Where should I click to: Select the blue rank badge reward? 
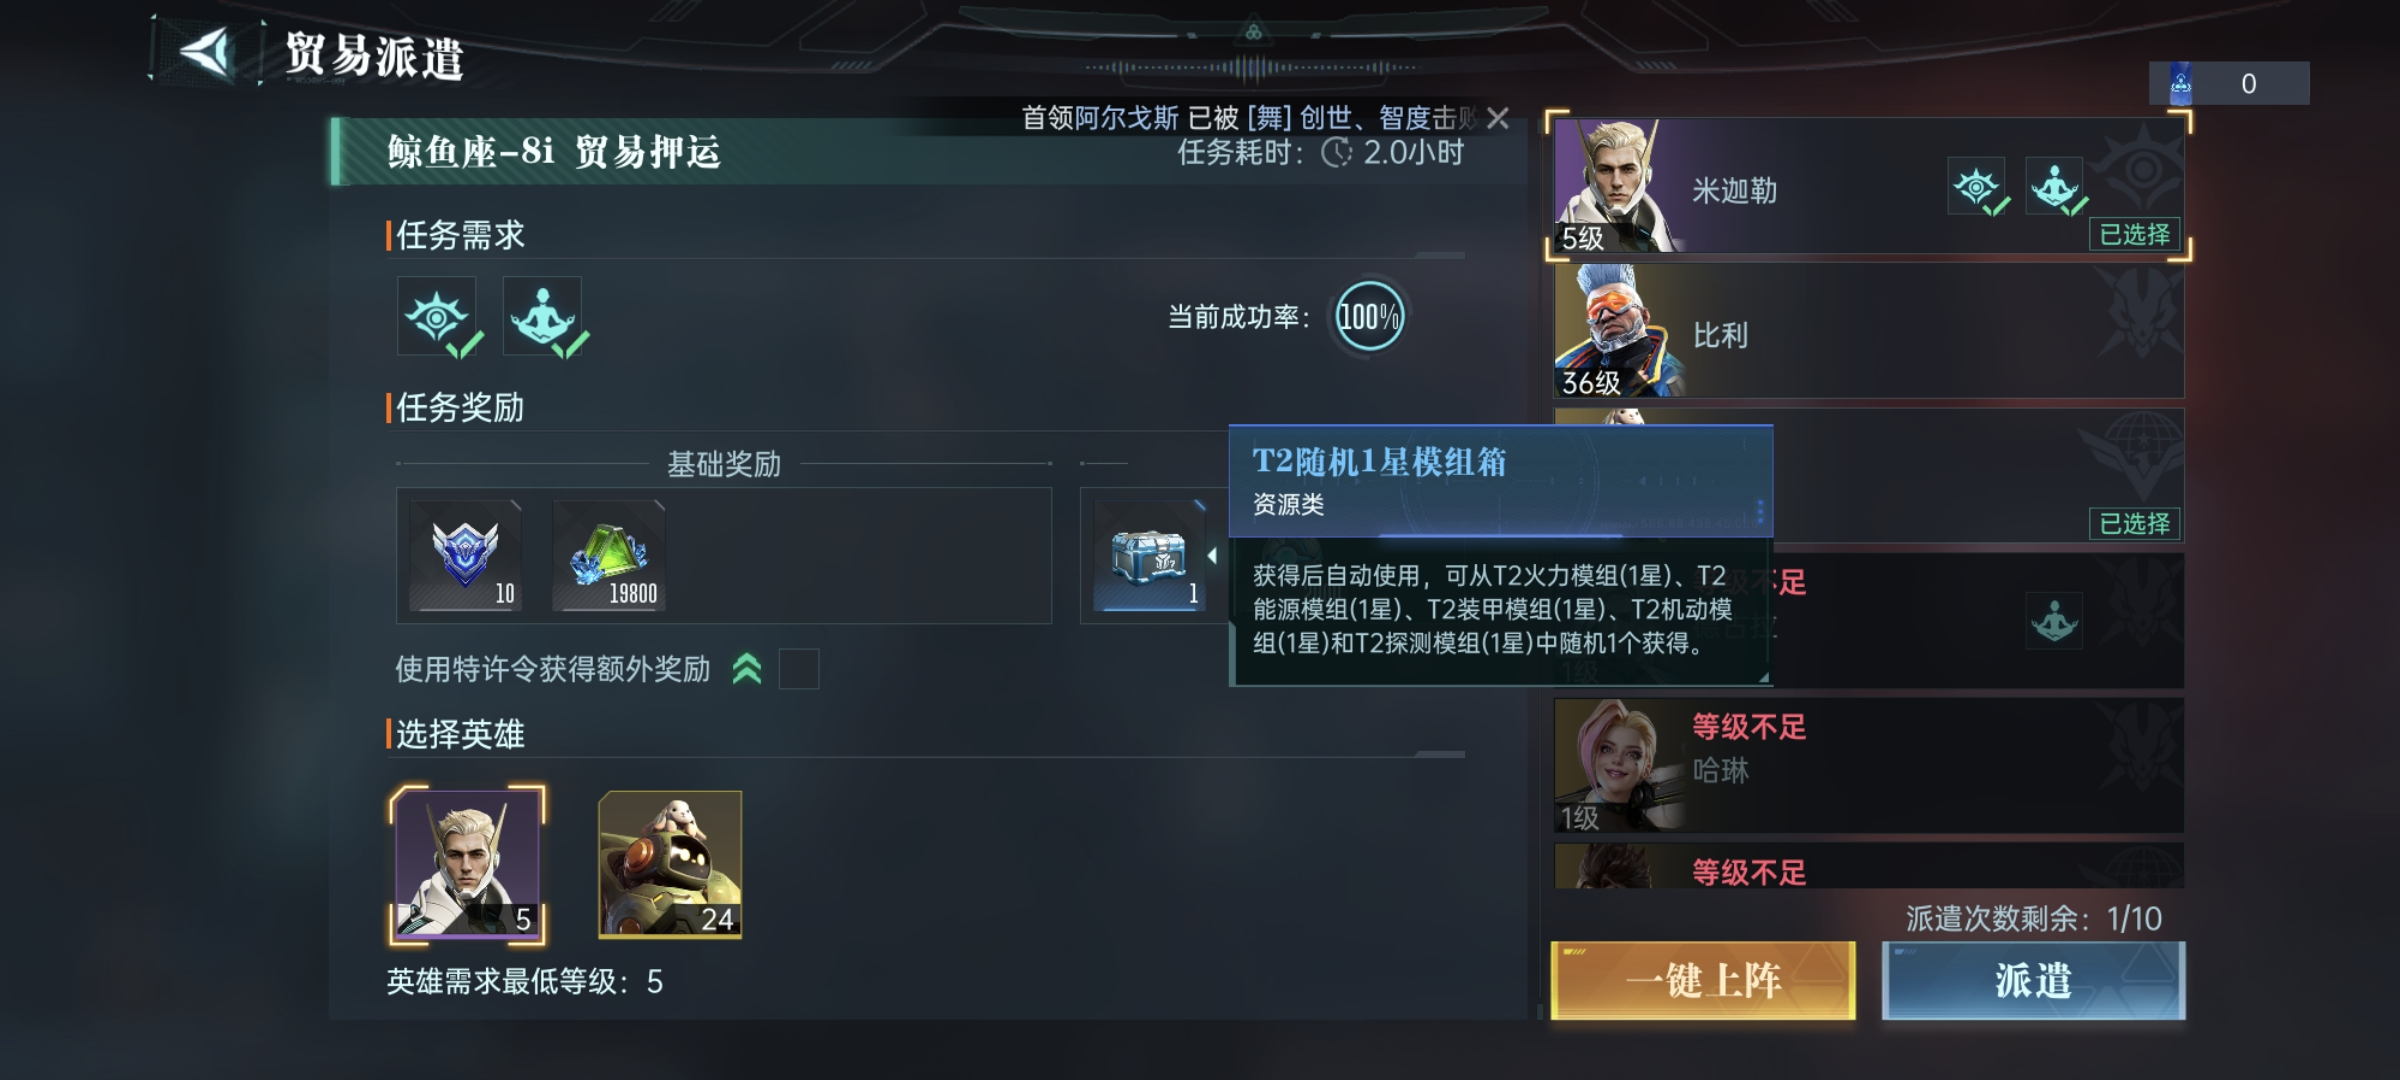(465, 555)
